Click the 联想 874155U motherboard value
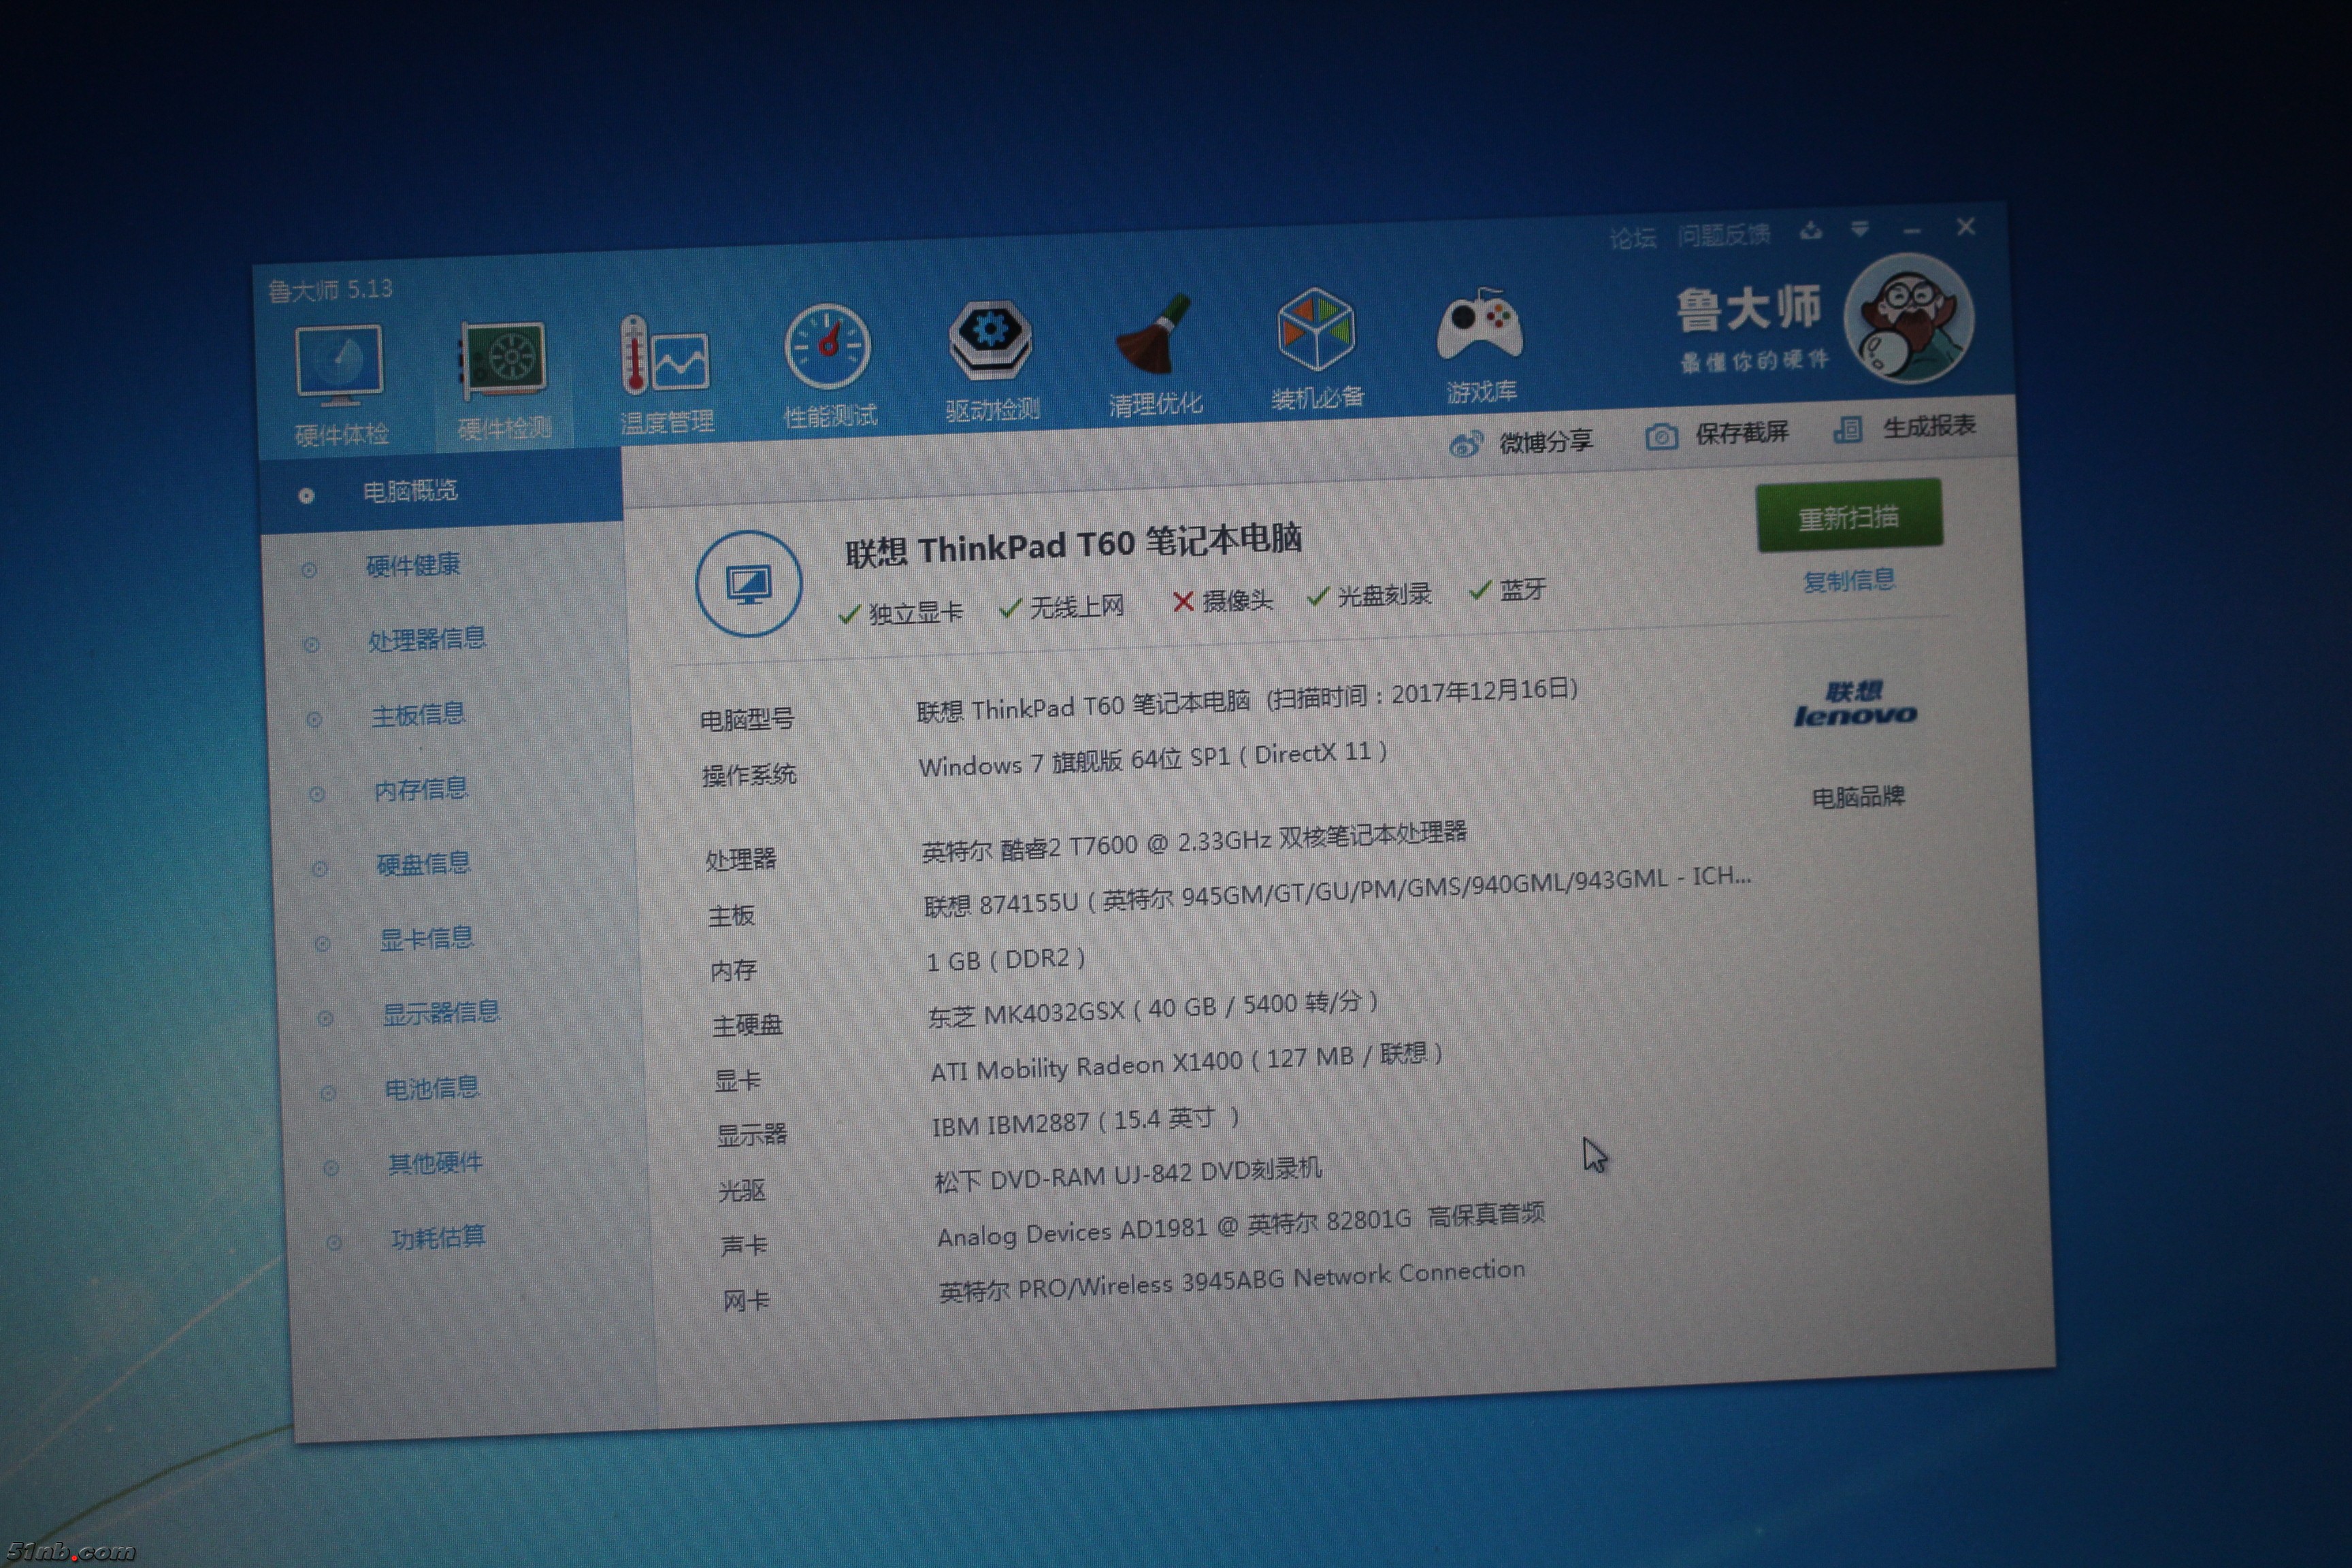The width and height of the screenshot is (2352, 1568). pos(1338,891)
